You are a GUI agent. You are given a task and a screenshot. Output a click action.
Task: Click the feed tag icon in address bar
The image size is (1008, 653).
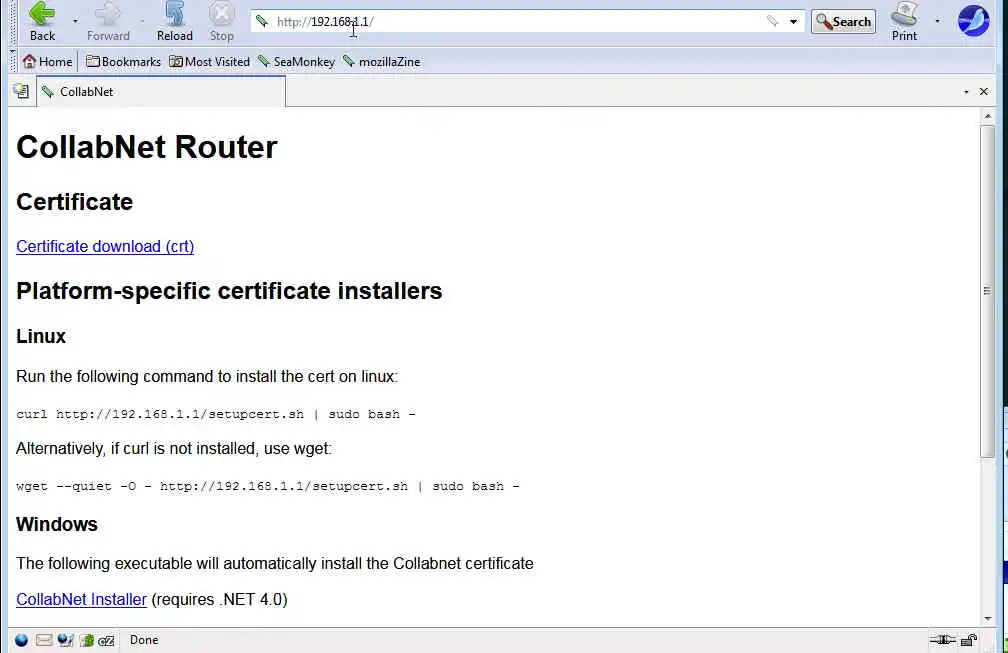point(772,21)
